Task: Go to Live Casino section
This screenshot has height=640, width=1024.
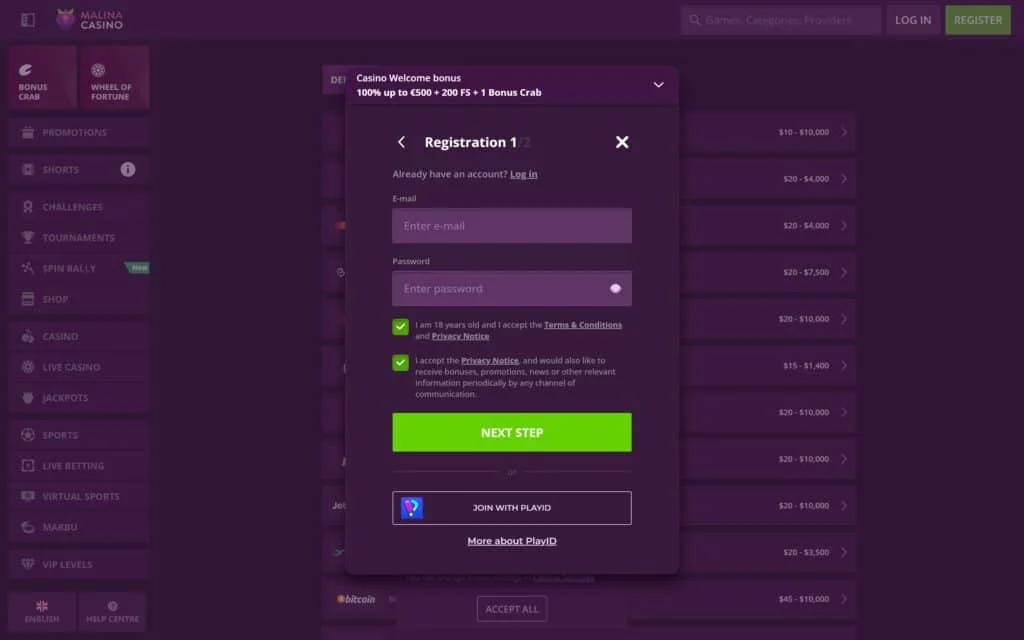Action: 79,367
